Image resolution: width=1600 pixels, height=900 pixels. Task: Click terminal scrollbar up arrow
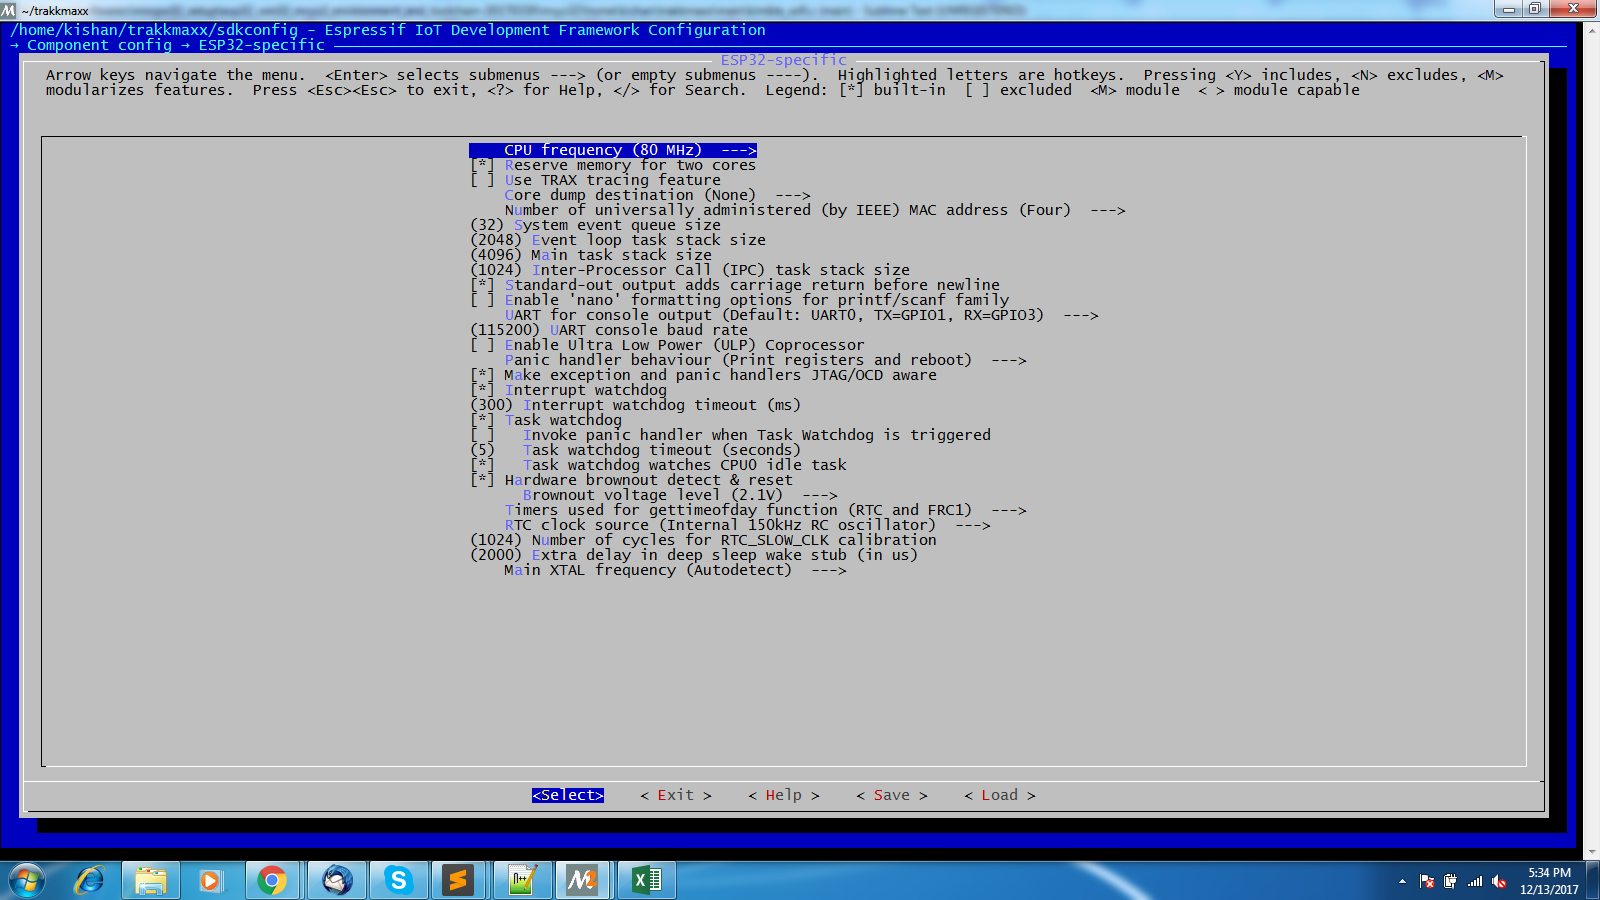(x=1592, y=30)
